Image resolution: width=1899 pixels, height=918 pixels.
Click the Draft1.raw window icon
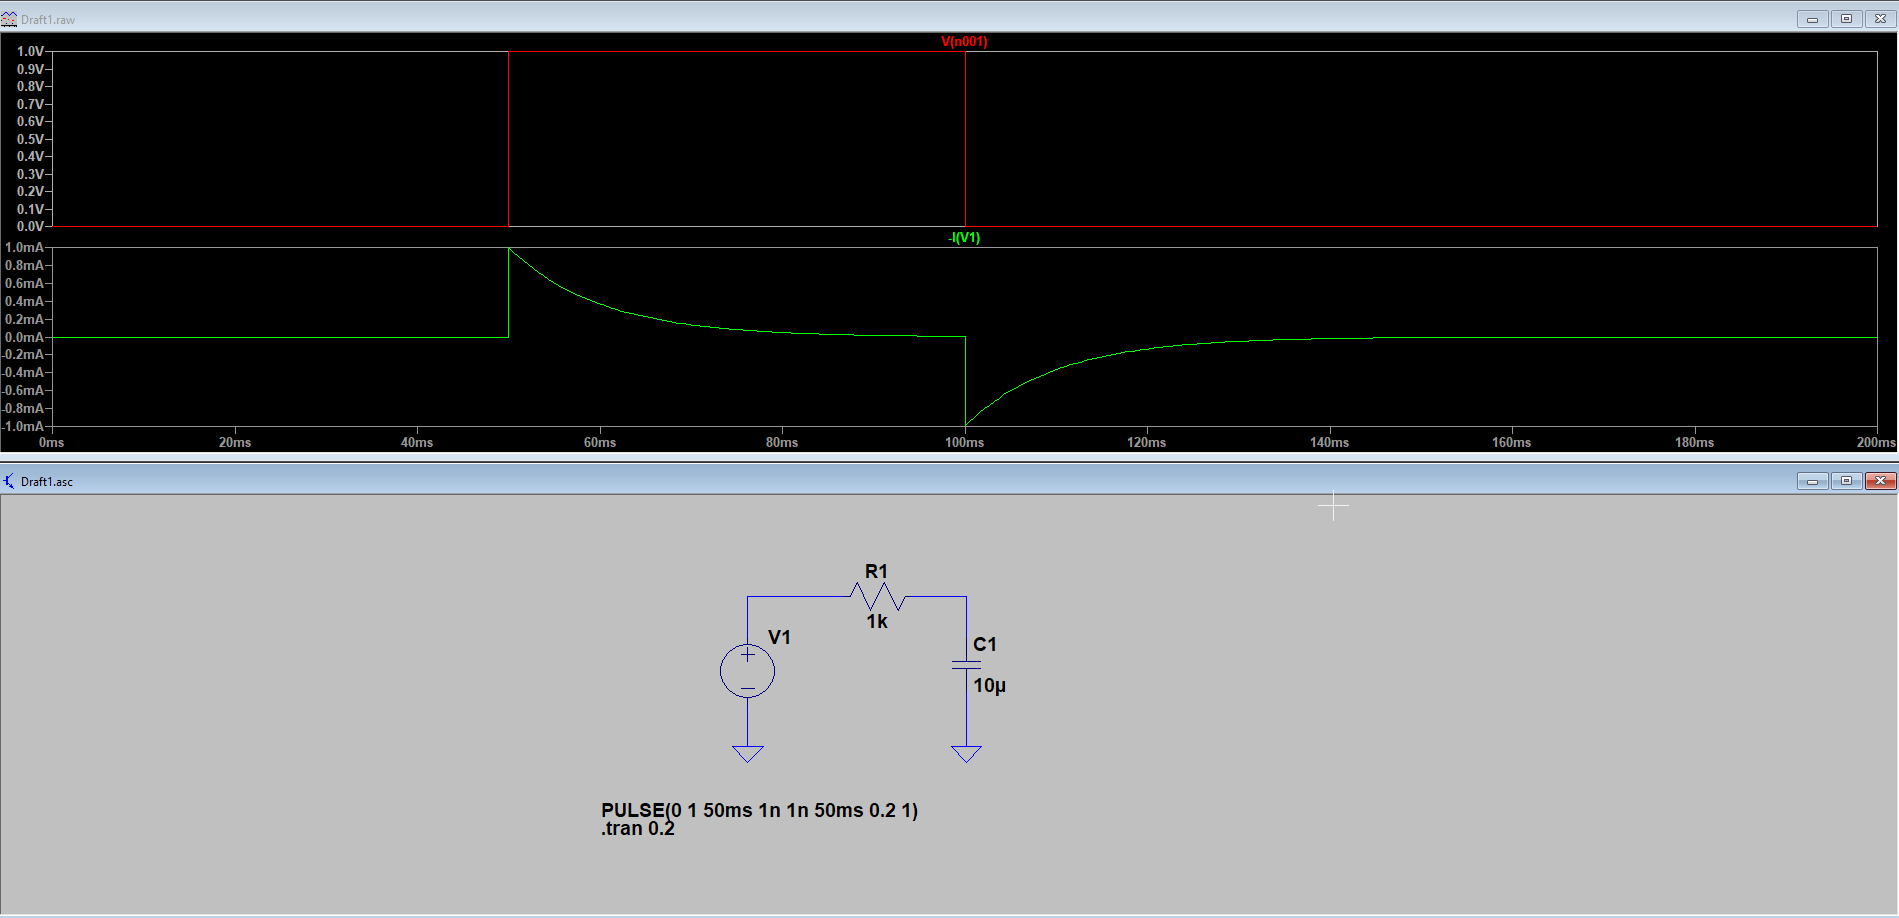point(9,19)
